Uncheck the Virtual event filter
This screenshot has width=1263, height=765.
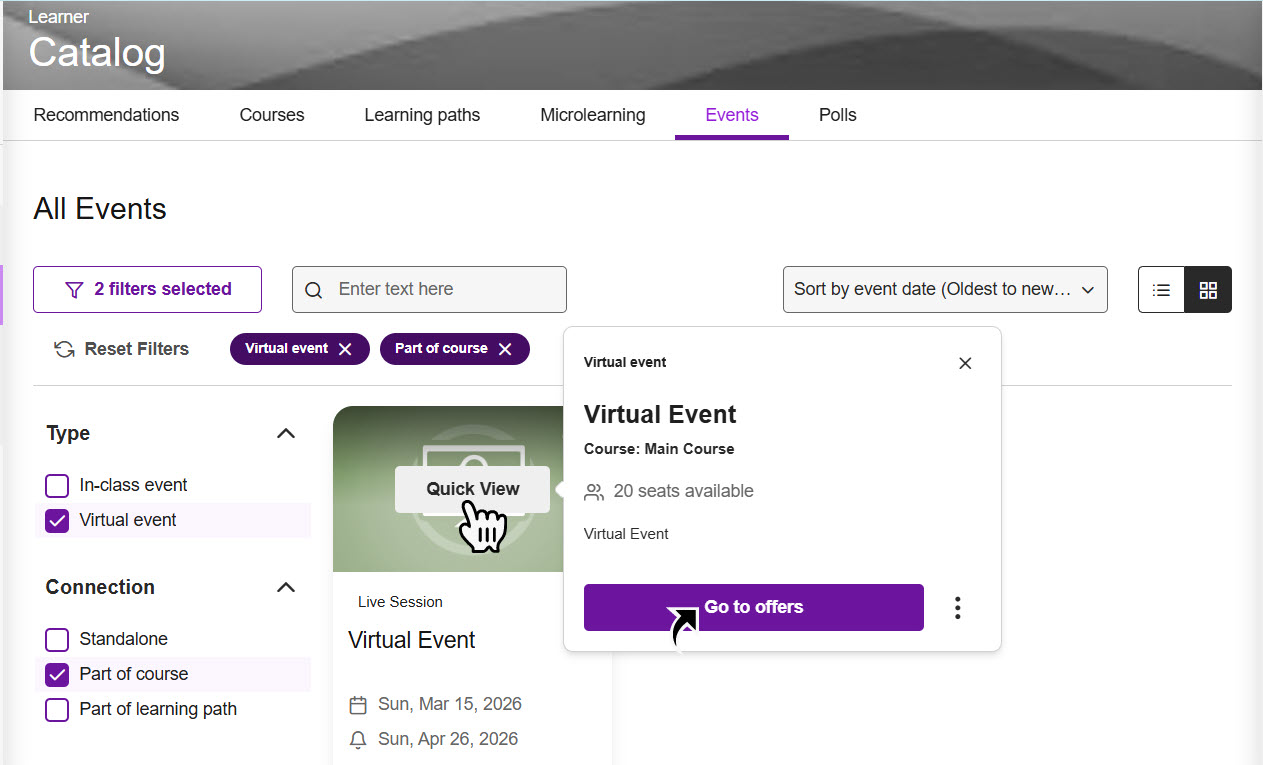point(57,520)
